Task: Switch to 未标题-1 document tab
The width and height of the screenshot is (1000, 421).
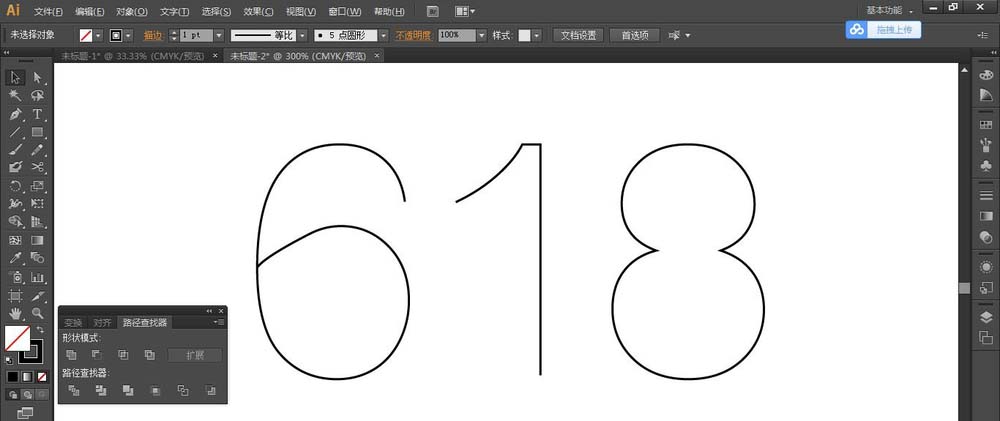Action: (133, 56)
